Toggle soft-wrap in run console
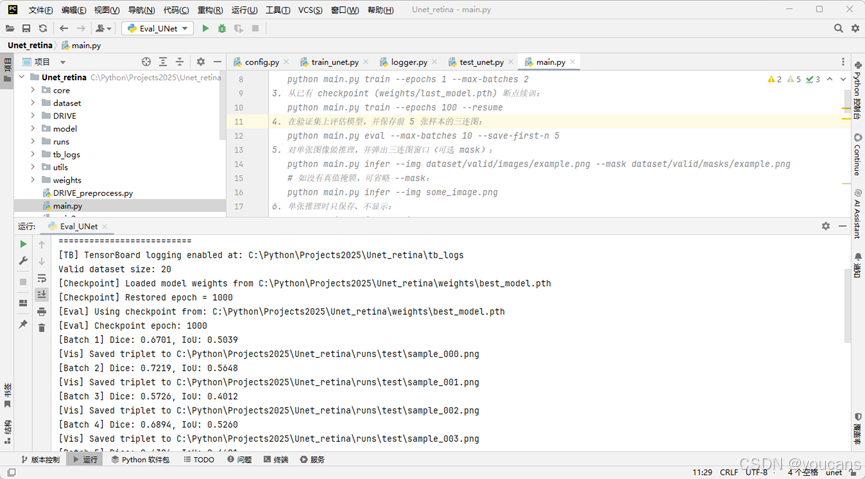Image resolution: width=865 pixels, height=479 pixels. click(41, 278)
